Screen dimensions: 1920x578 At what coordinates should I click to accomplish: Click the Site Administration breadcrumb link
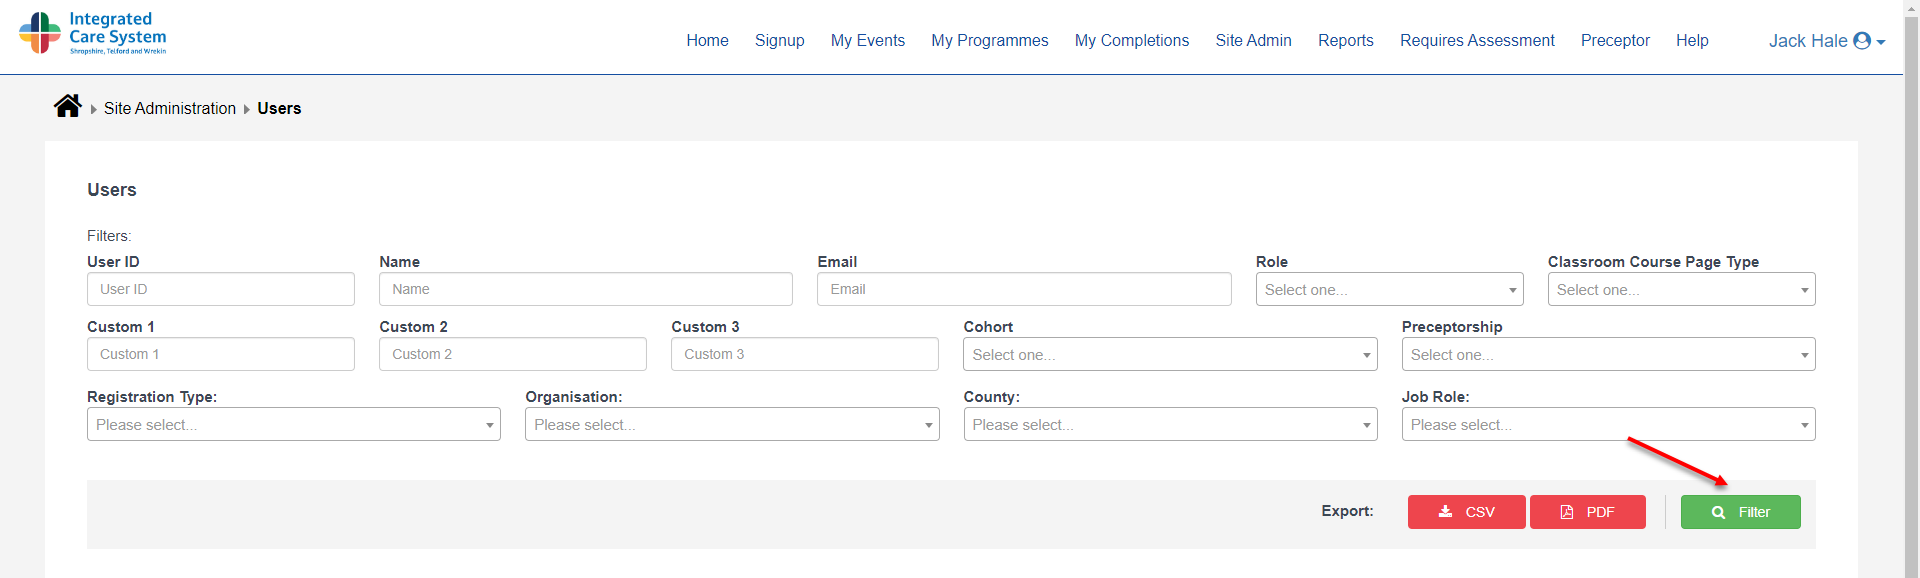(170, 108)
